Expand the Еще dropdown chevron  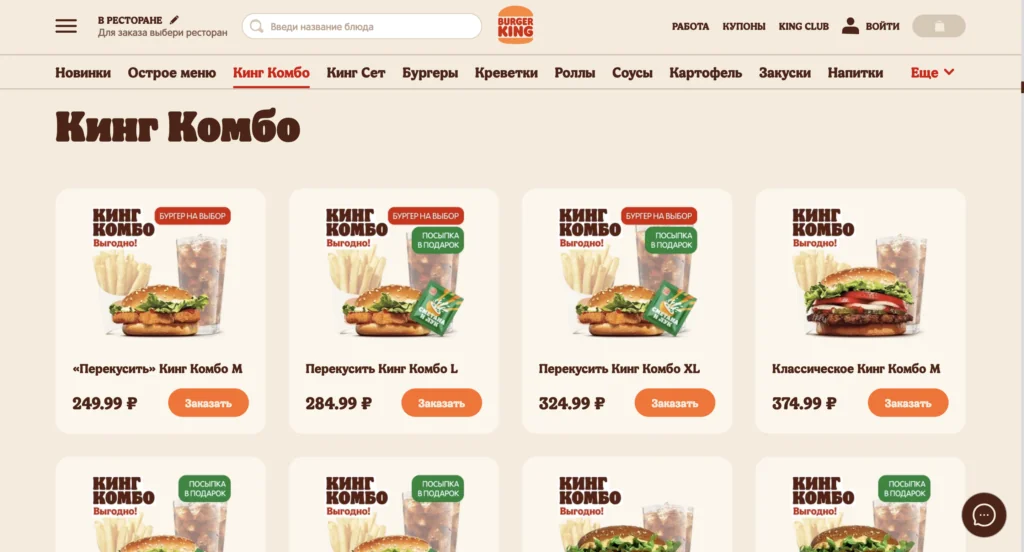(x=949, y=72)
